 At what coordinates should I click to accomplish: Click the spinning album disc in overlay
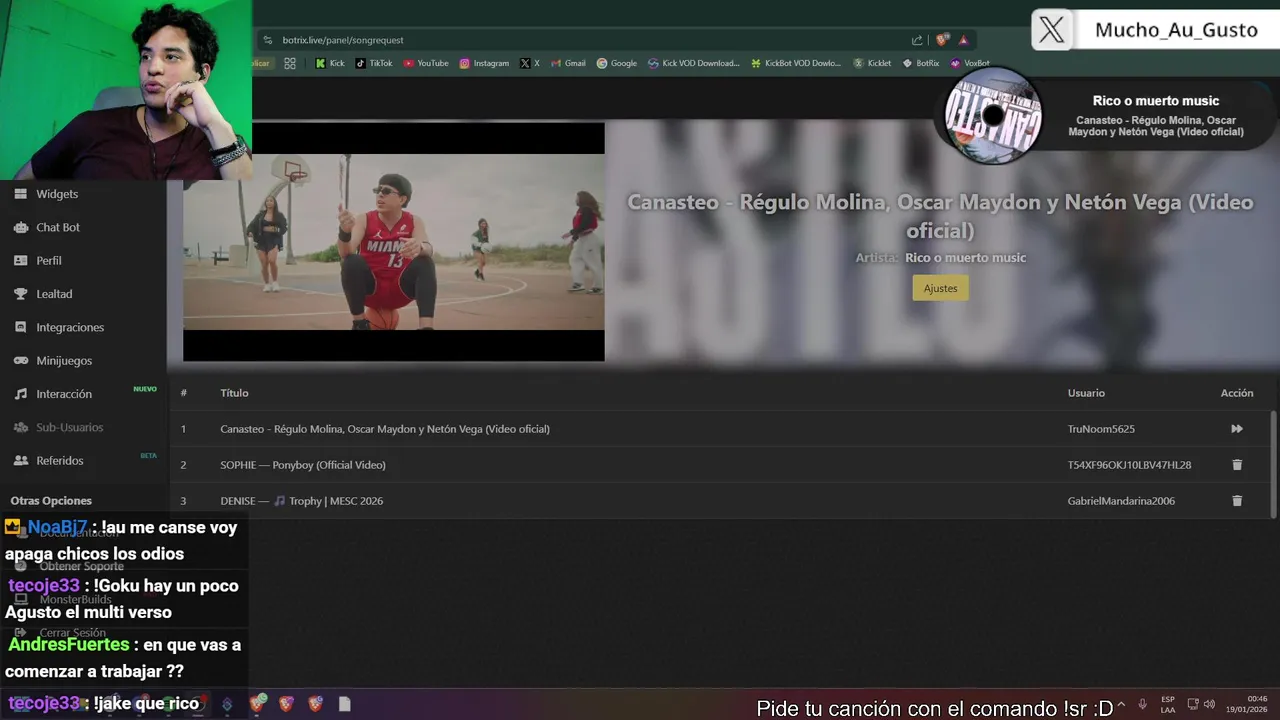click(x=993, y=116)
